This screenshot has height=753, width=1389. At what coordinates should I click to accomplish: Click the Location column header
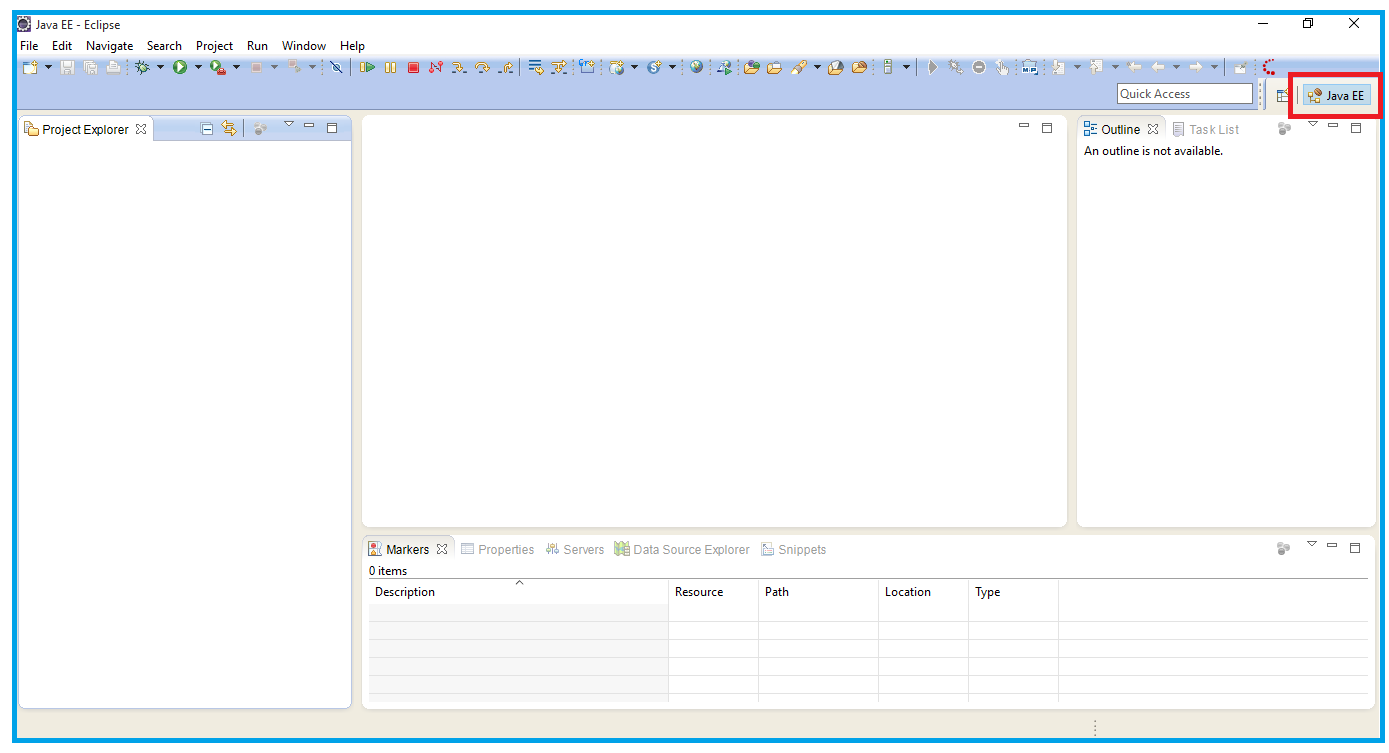tap(923, 592)
